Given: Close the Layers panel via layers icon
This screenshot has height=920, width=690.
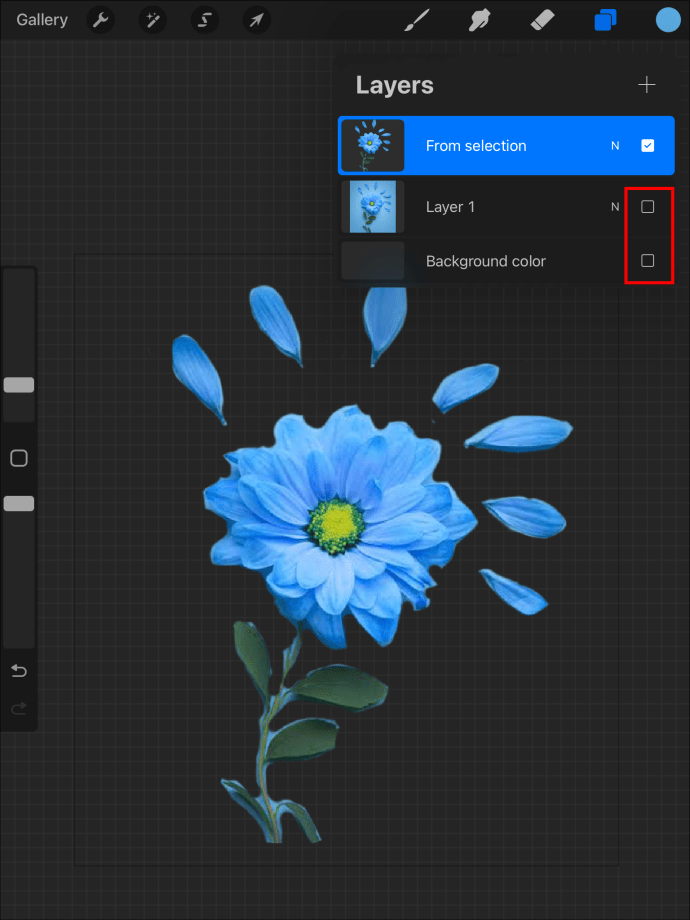Looking at the screenshot, I should point(605,20).
